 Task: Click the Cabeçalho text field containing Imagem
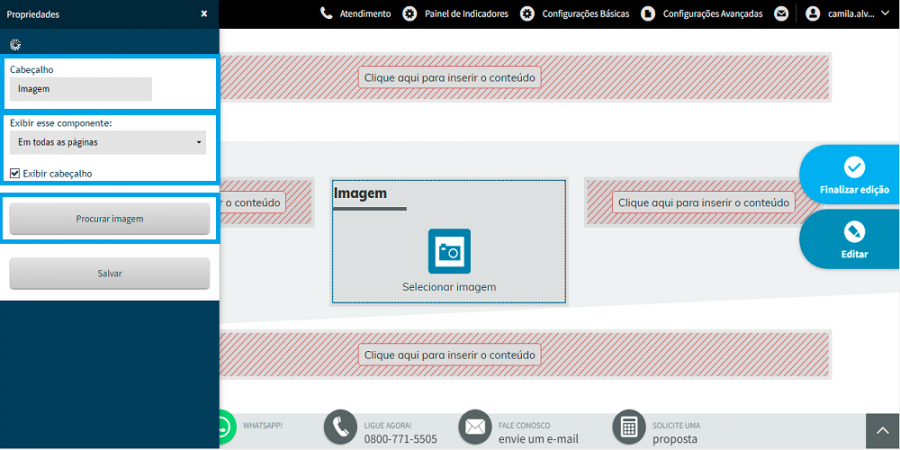(81, 89)
